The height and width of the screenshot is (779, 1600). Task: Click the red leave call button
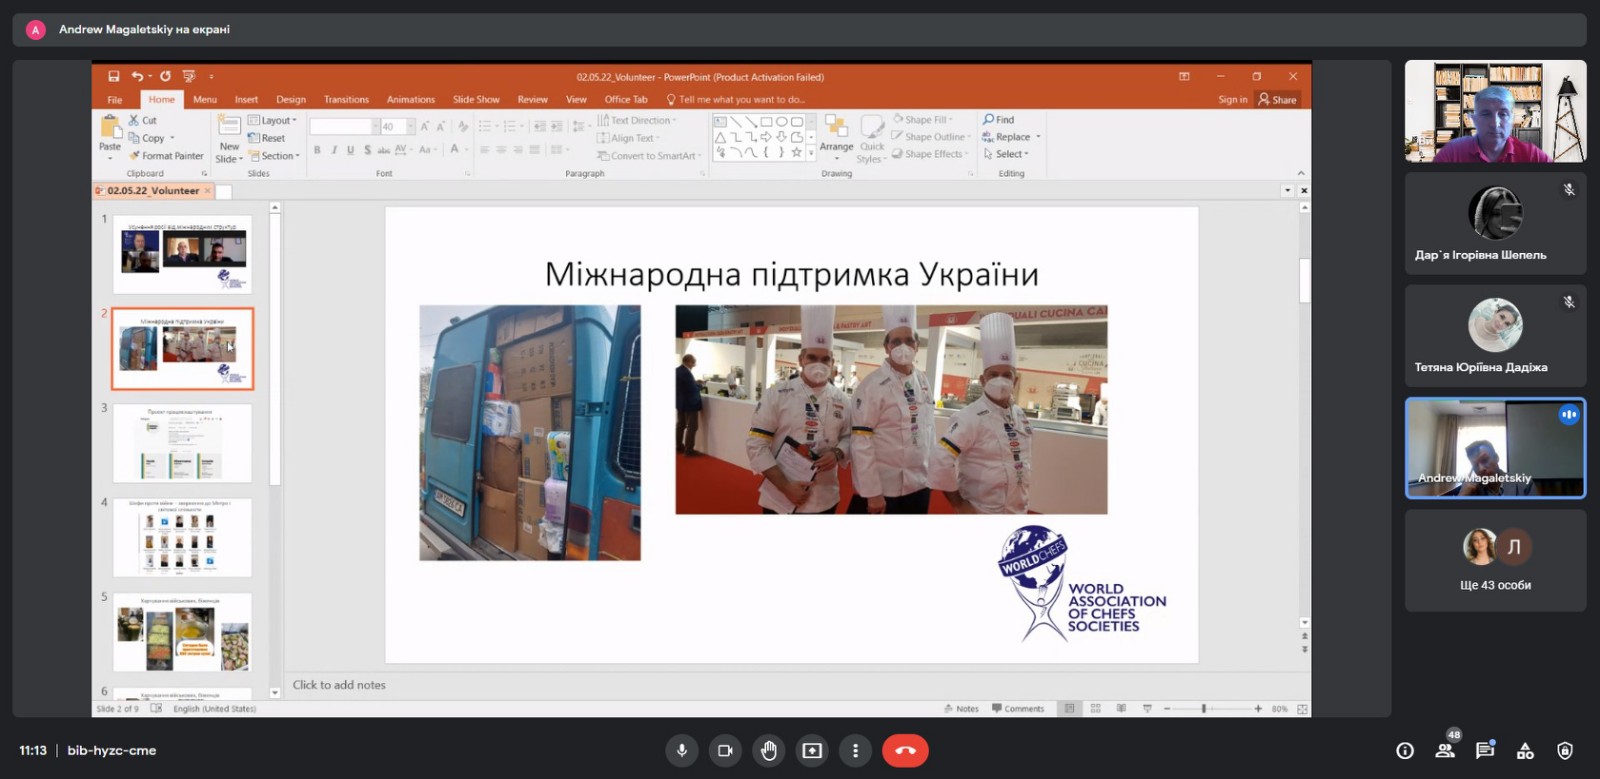click(x=905, y=751)
